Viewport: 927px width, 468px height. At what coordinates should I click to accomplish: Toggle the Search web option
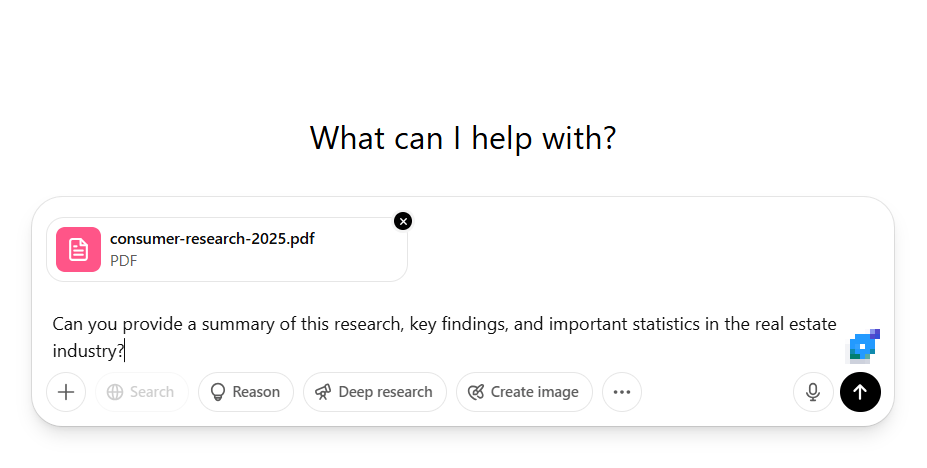pos(142,392)
